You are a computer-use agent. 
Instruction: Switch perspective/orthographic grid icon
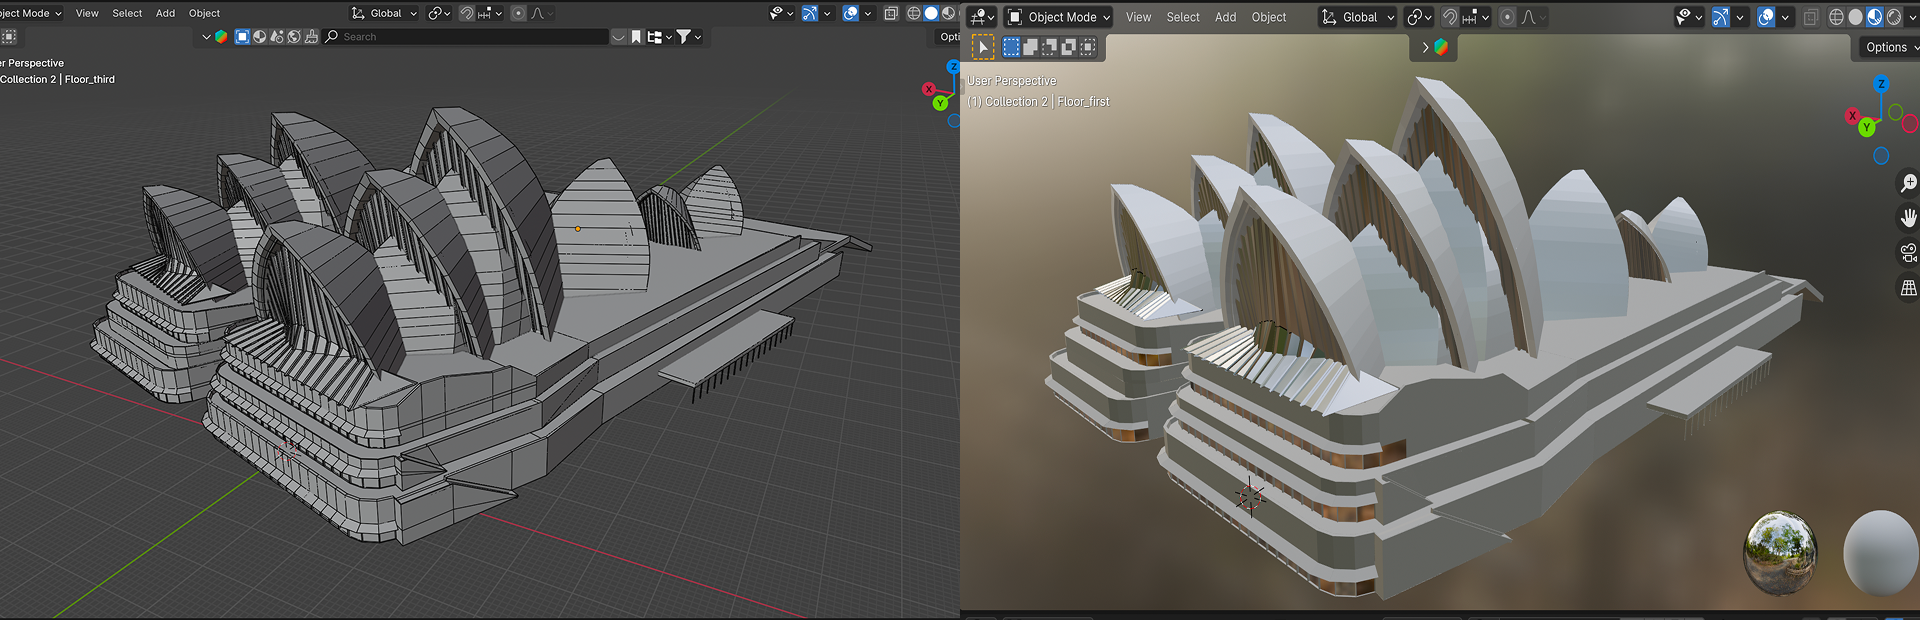pos(1908,288)
